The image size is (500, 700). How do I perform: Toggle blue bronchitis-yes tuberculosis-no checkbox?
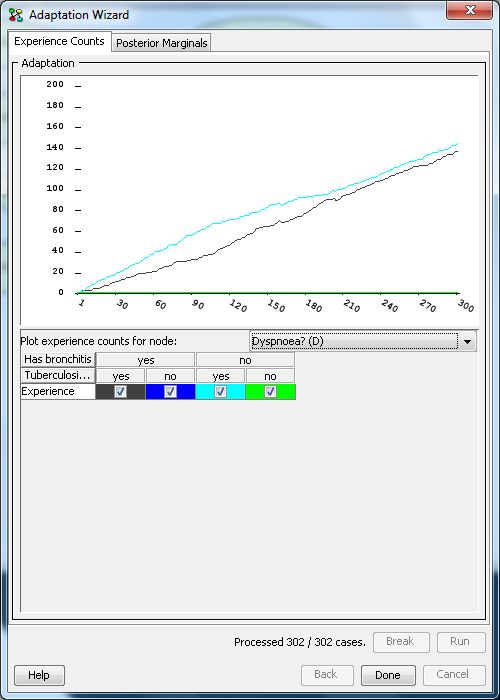point(171,392)
